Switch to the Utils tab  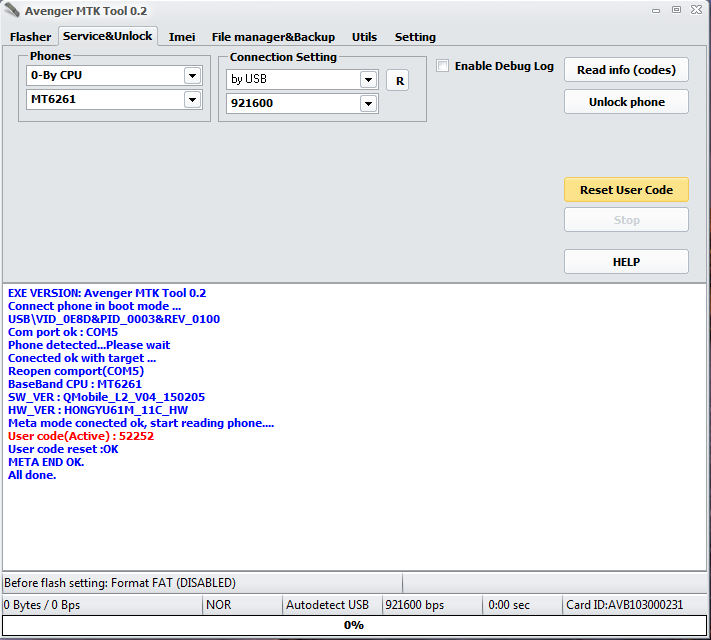[x=364, y=37]
